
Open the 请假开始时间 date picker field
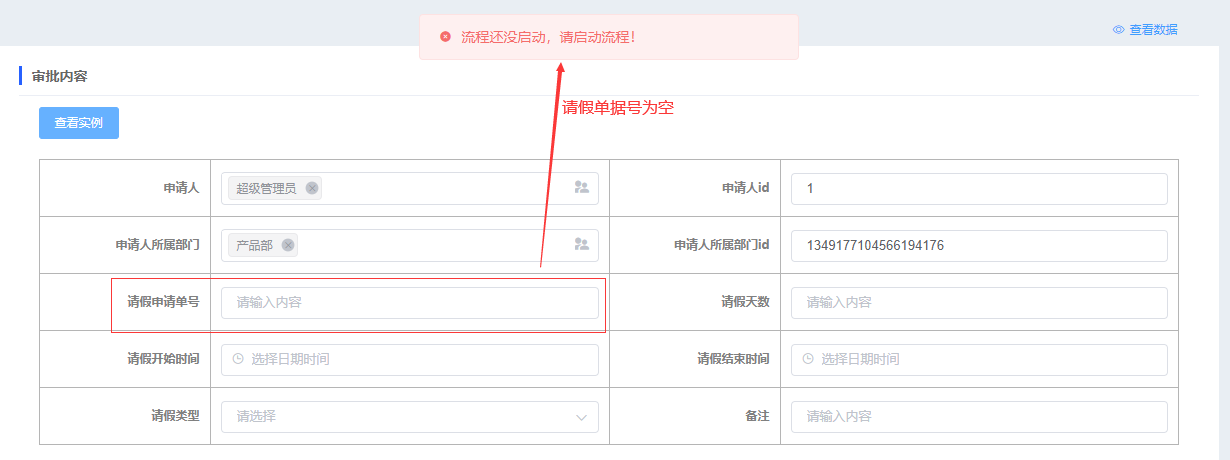410,359
